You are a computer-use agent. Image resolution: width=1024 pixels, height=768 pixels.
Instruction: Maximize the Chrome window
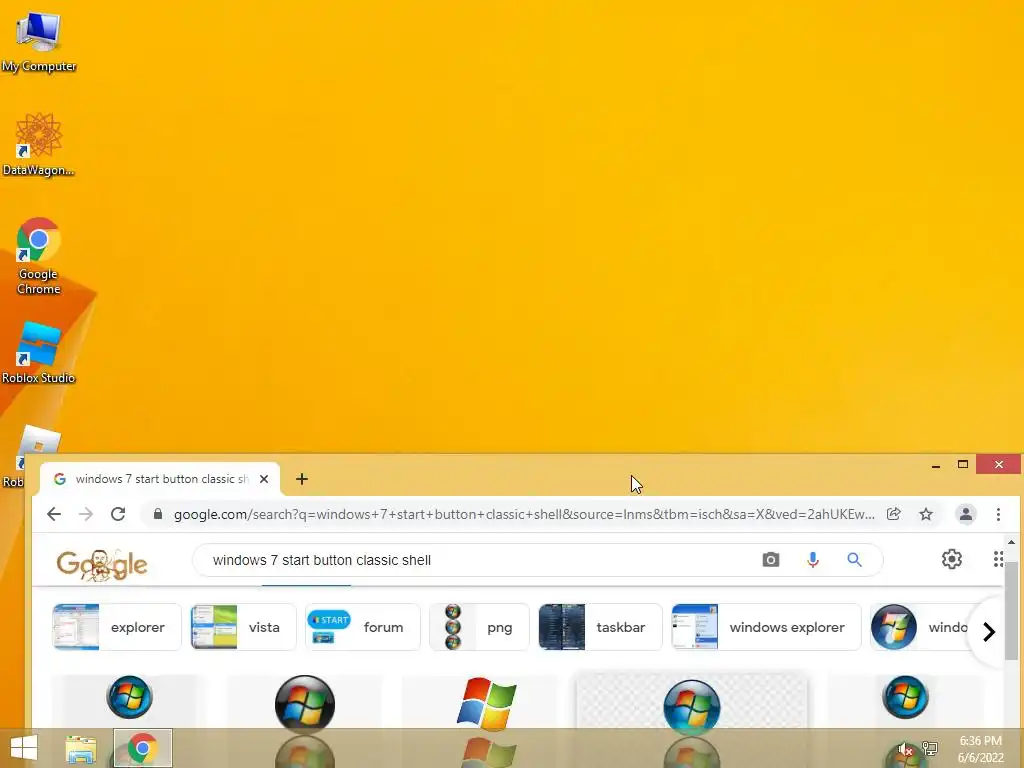(x=963, y=464)
